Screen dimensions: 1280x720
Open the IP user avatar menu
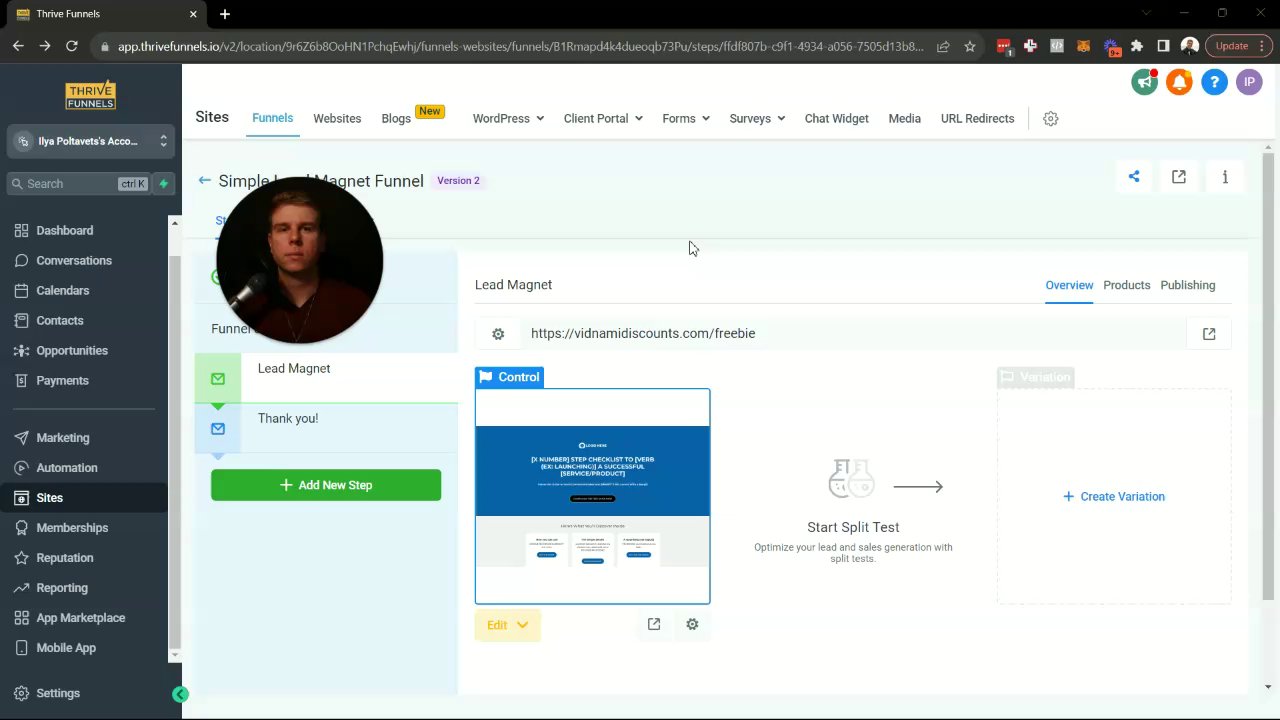1249,82
